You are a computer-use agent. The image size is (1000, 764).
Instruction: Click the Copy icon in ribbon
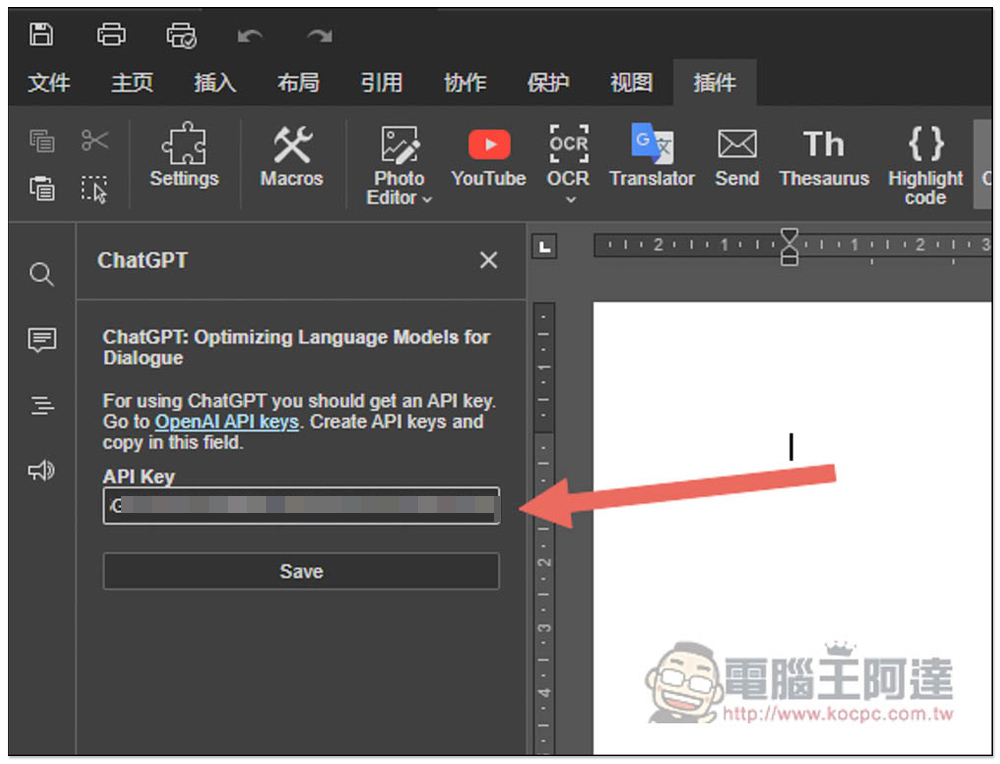point(42,141)
